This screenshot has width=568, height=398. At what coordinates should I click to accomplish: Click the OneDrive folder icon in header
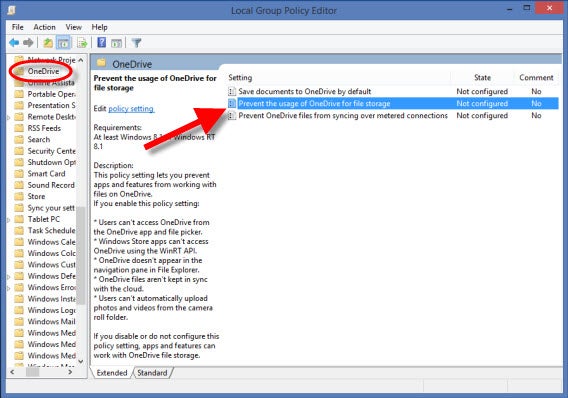(x=101, y=63)
